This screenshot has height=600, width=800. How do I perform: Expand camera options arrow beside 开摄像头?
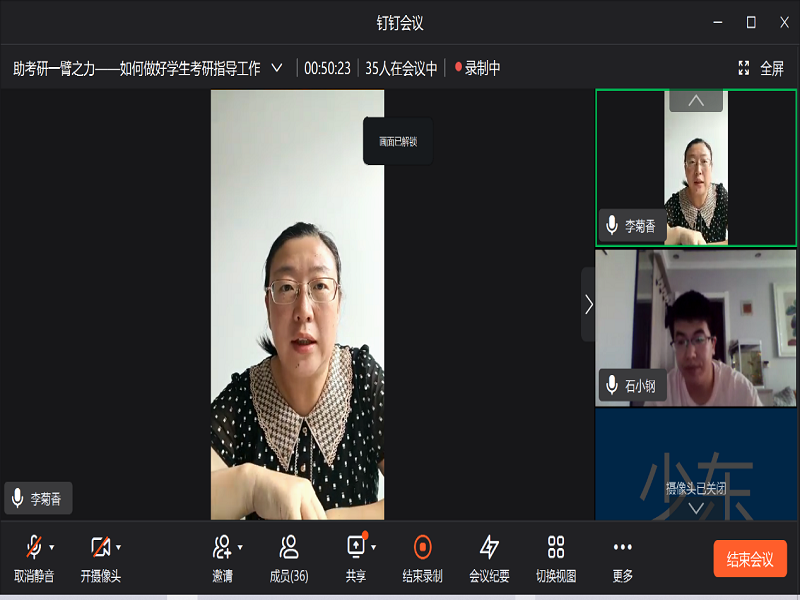pos(118,547)
